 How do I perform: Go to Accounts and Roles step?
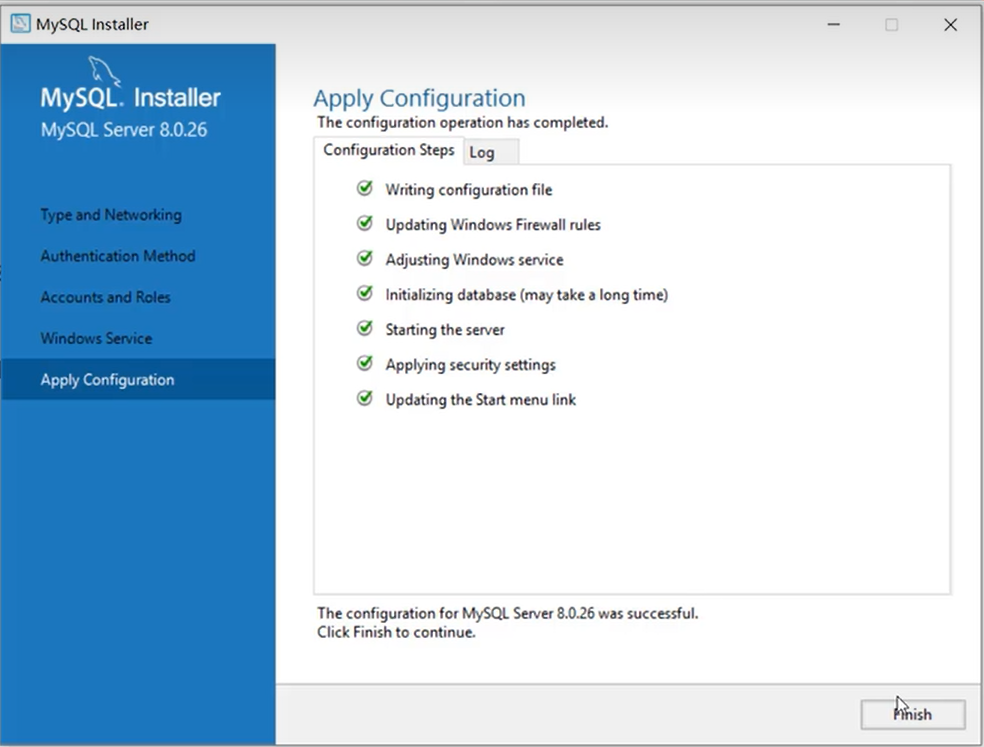pos(105,297)
